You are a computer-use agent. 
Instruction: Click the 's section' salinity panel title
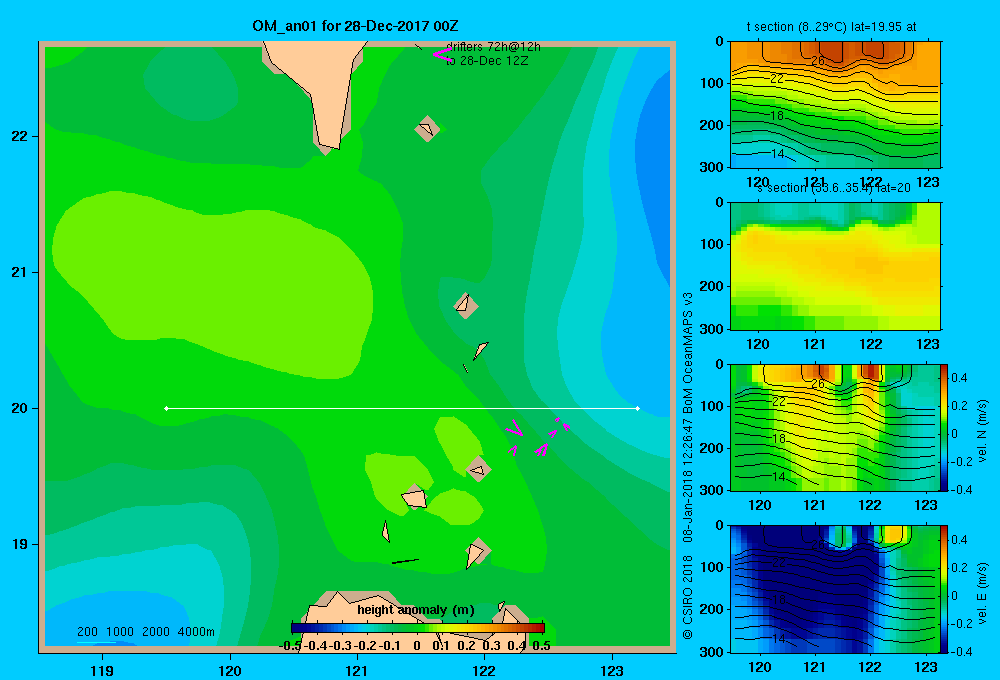click(834, 188)
